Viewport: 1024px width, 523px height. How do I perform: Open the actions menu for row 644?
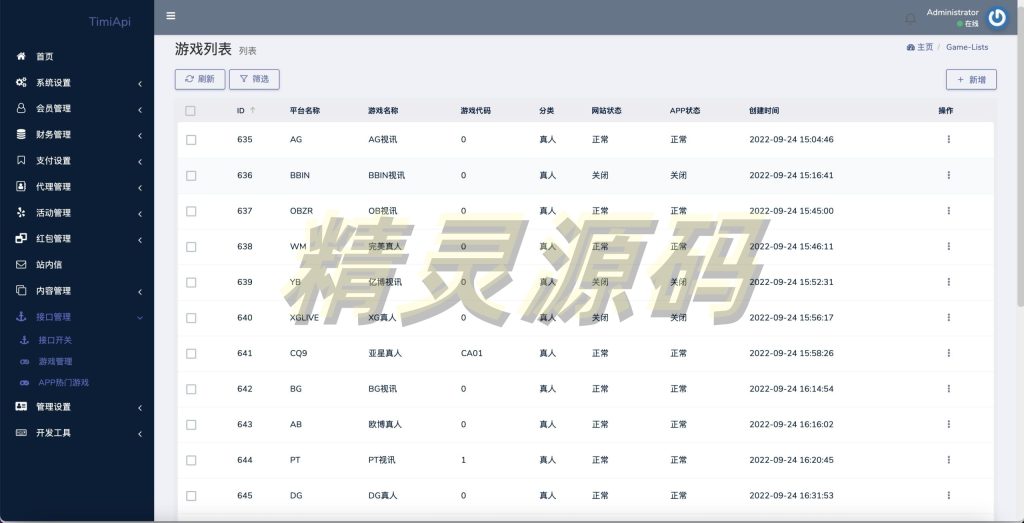(948, 460)
